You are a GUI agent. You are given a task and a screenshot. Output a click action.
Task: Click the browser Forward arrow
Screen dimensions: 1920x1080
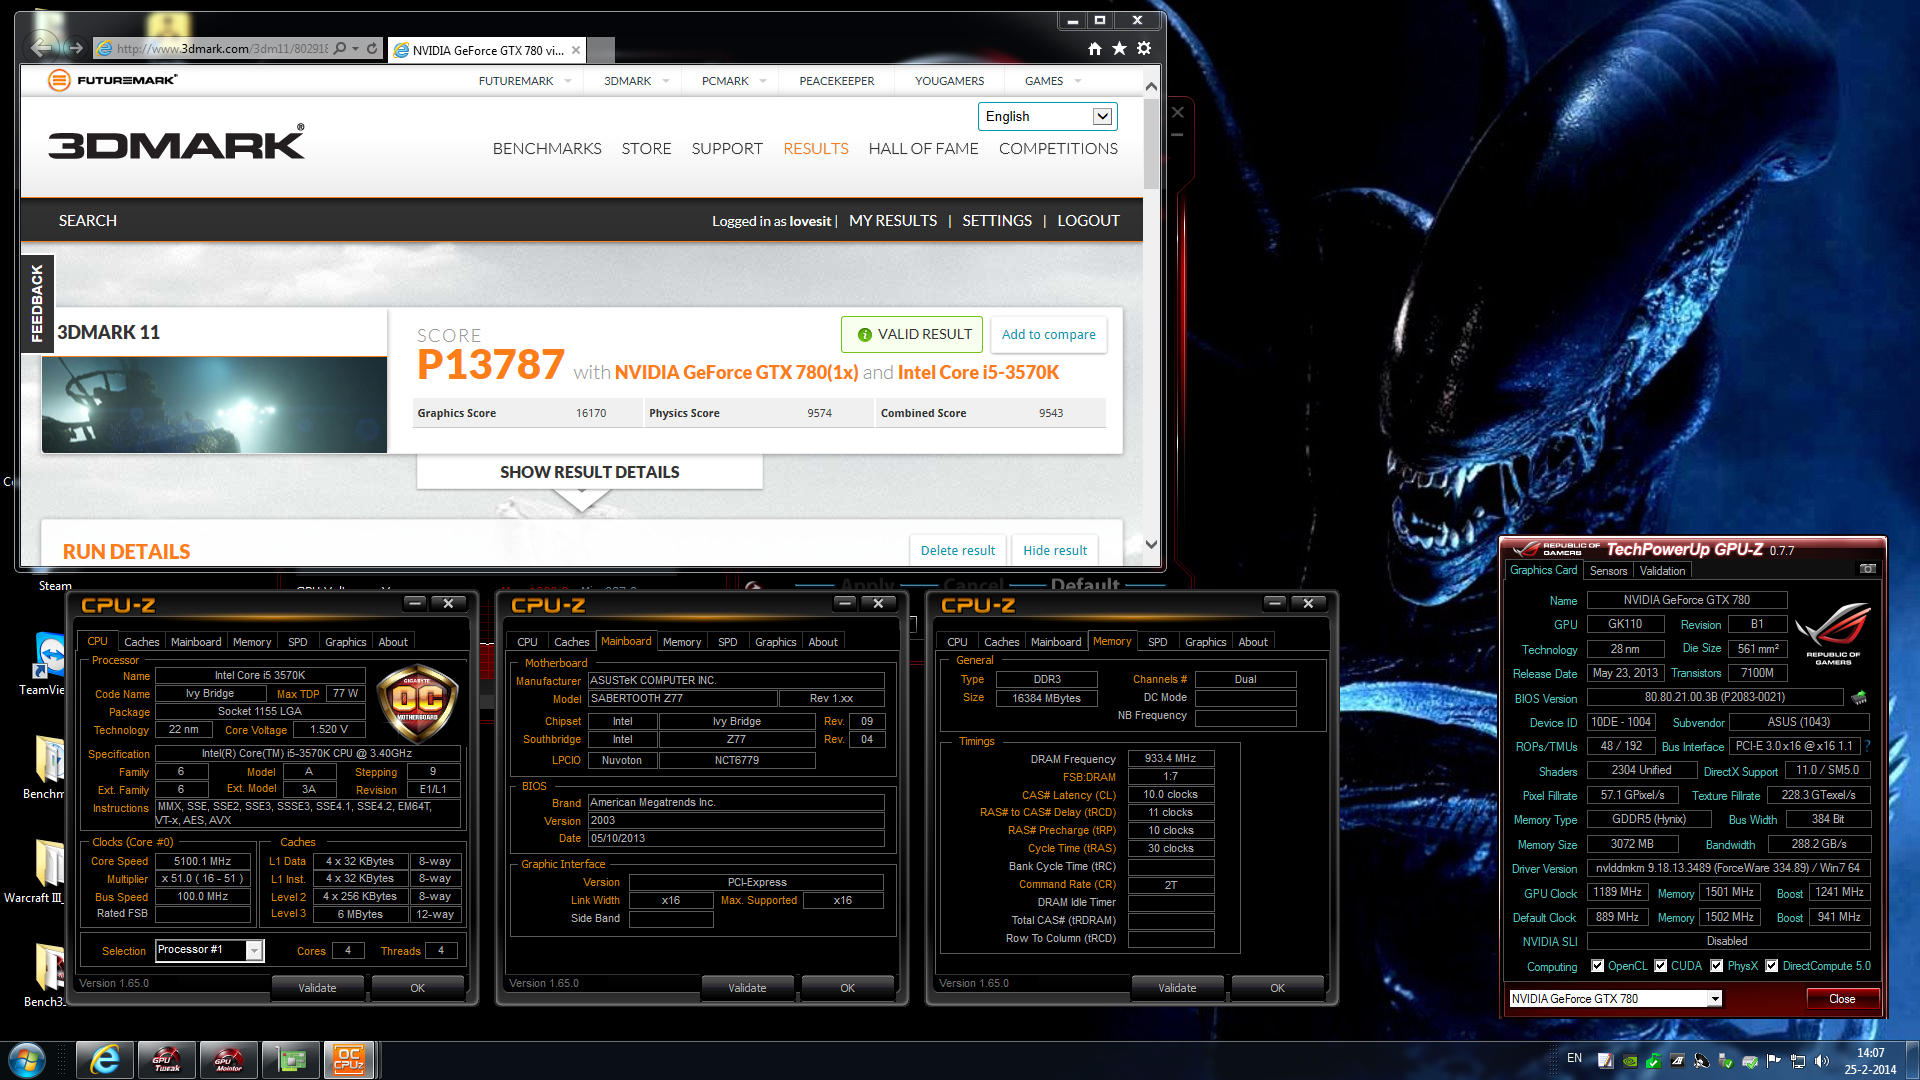click(75, 48)
